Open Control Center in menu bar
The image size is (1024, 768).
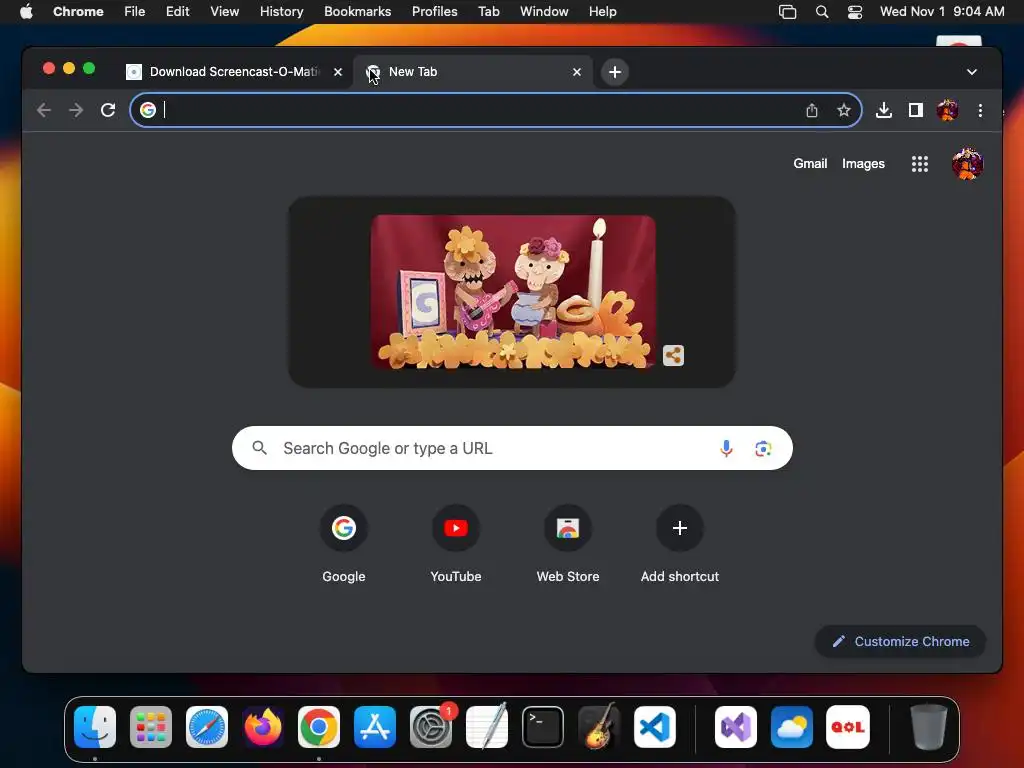point(855,12)
